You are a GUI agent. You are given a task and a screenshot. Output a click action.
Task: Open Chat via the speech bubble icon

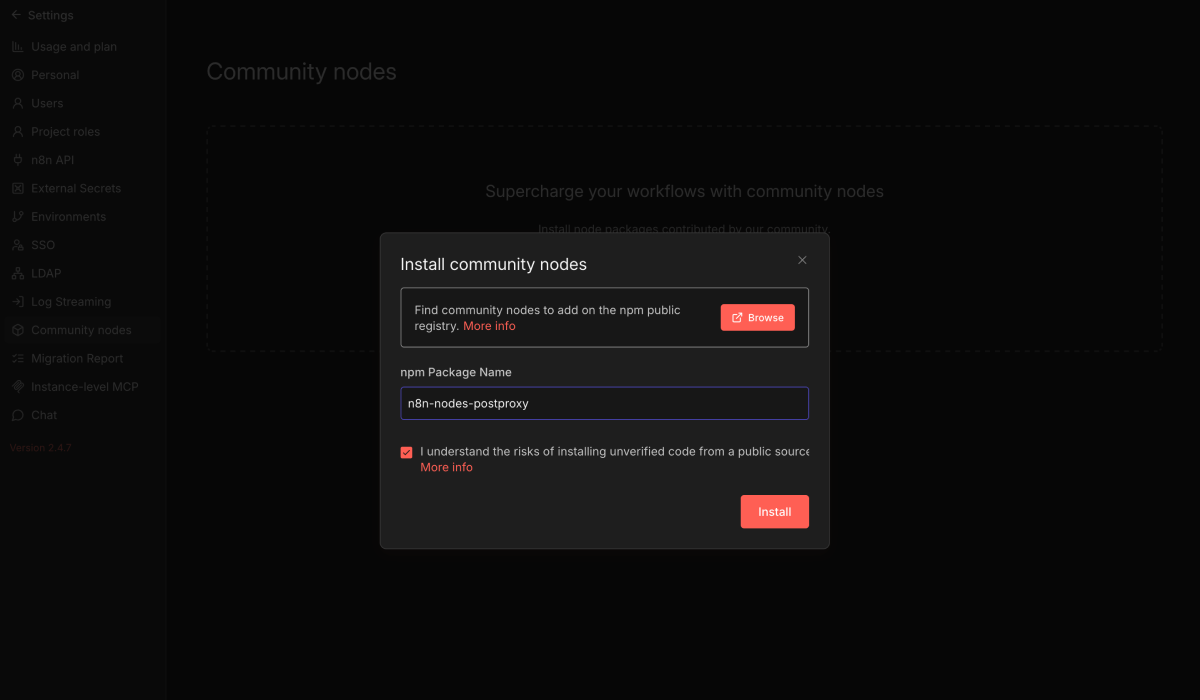17,415
